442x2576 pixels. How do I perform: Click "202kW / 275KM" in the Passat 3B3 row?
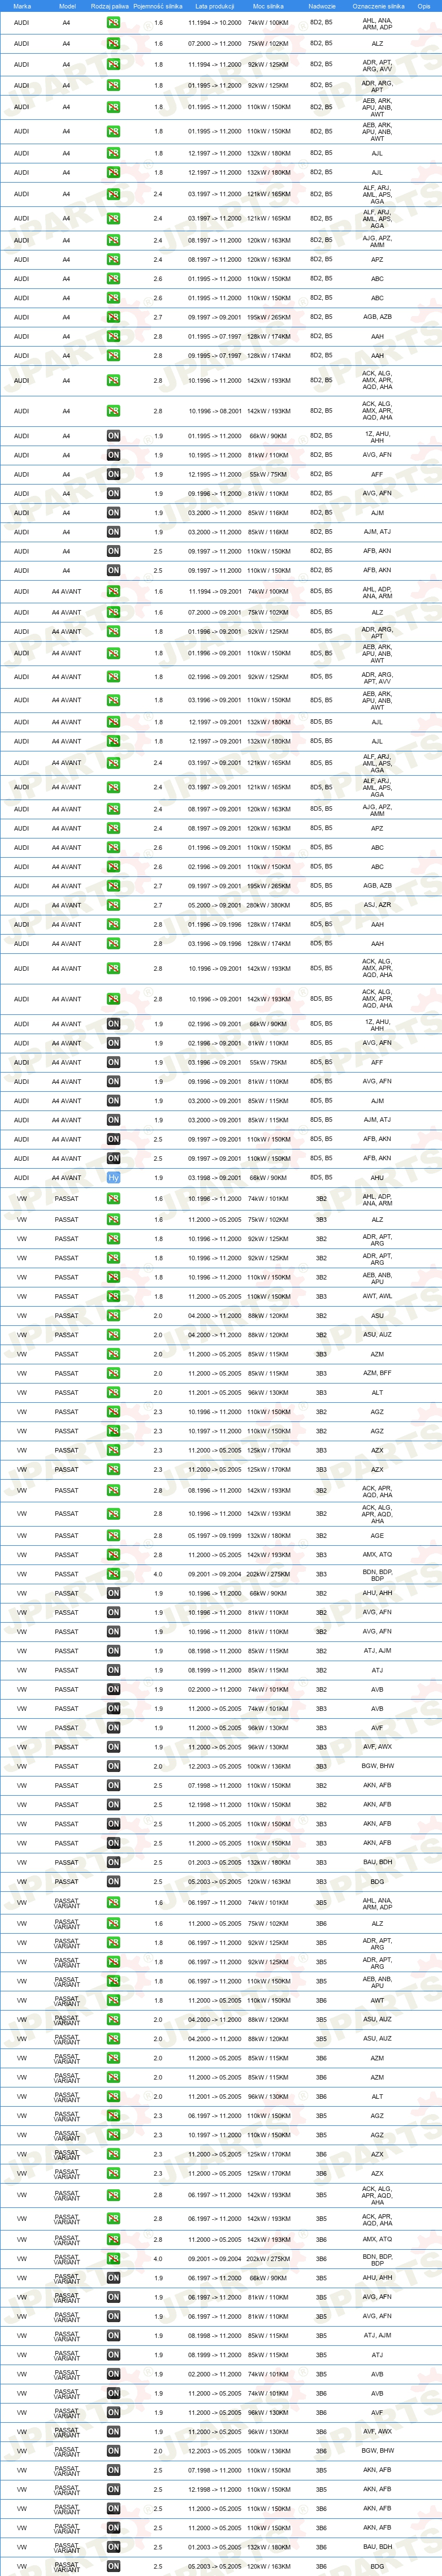pos(268,1574)
